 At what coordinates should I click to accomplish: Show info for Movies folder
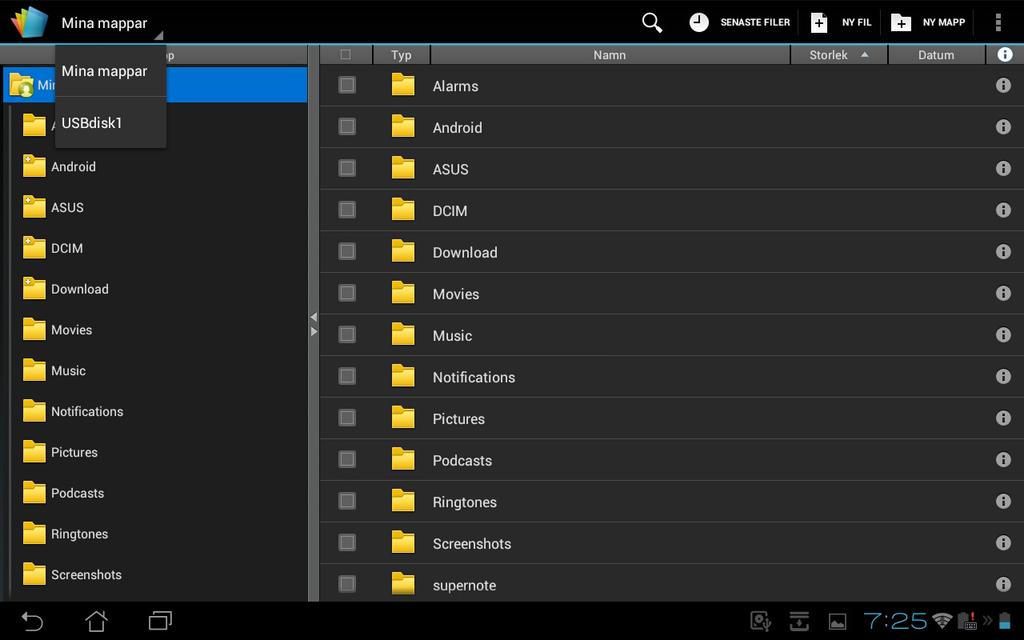point(1003,293)
